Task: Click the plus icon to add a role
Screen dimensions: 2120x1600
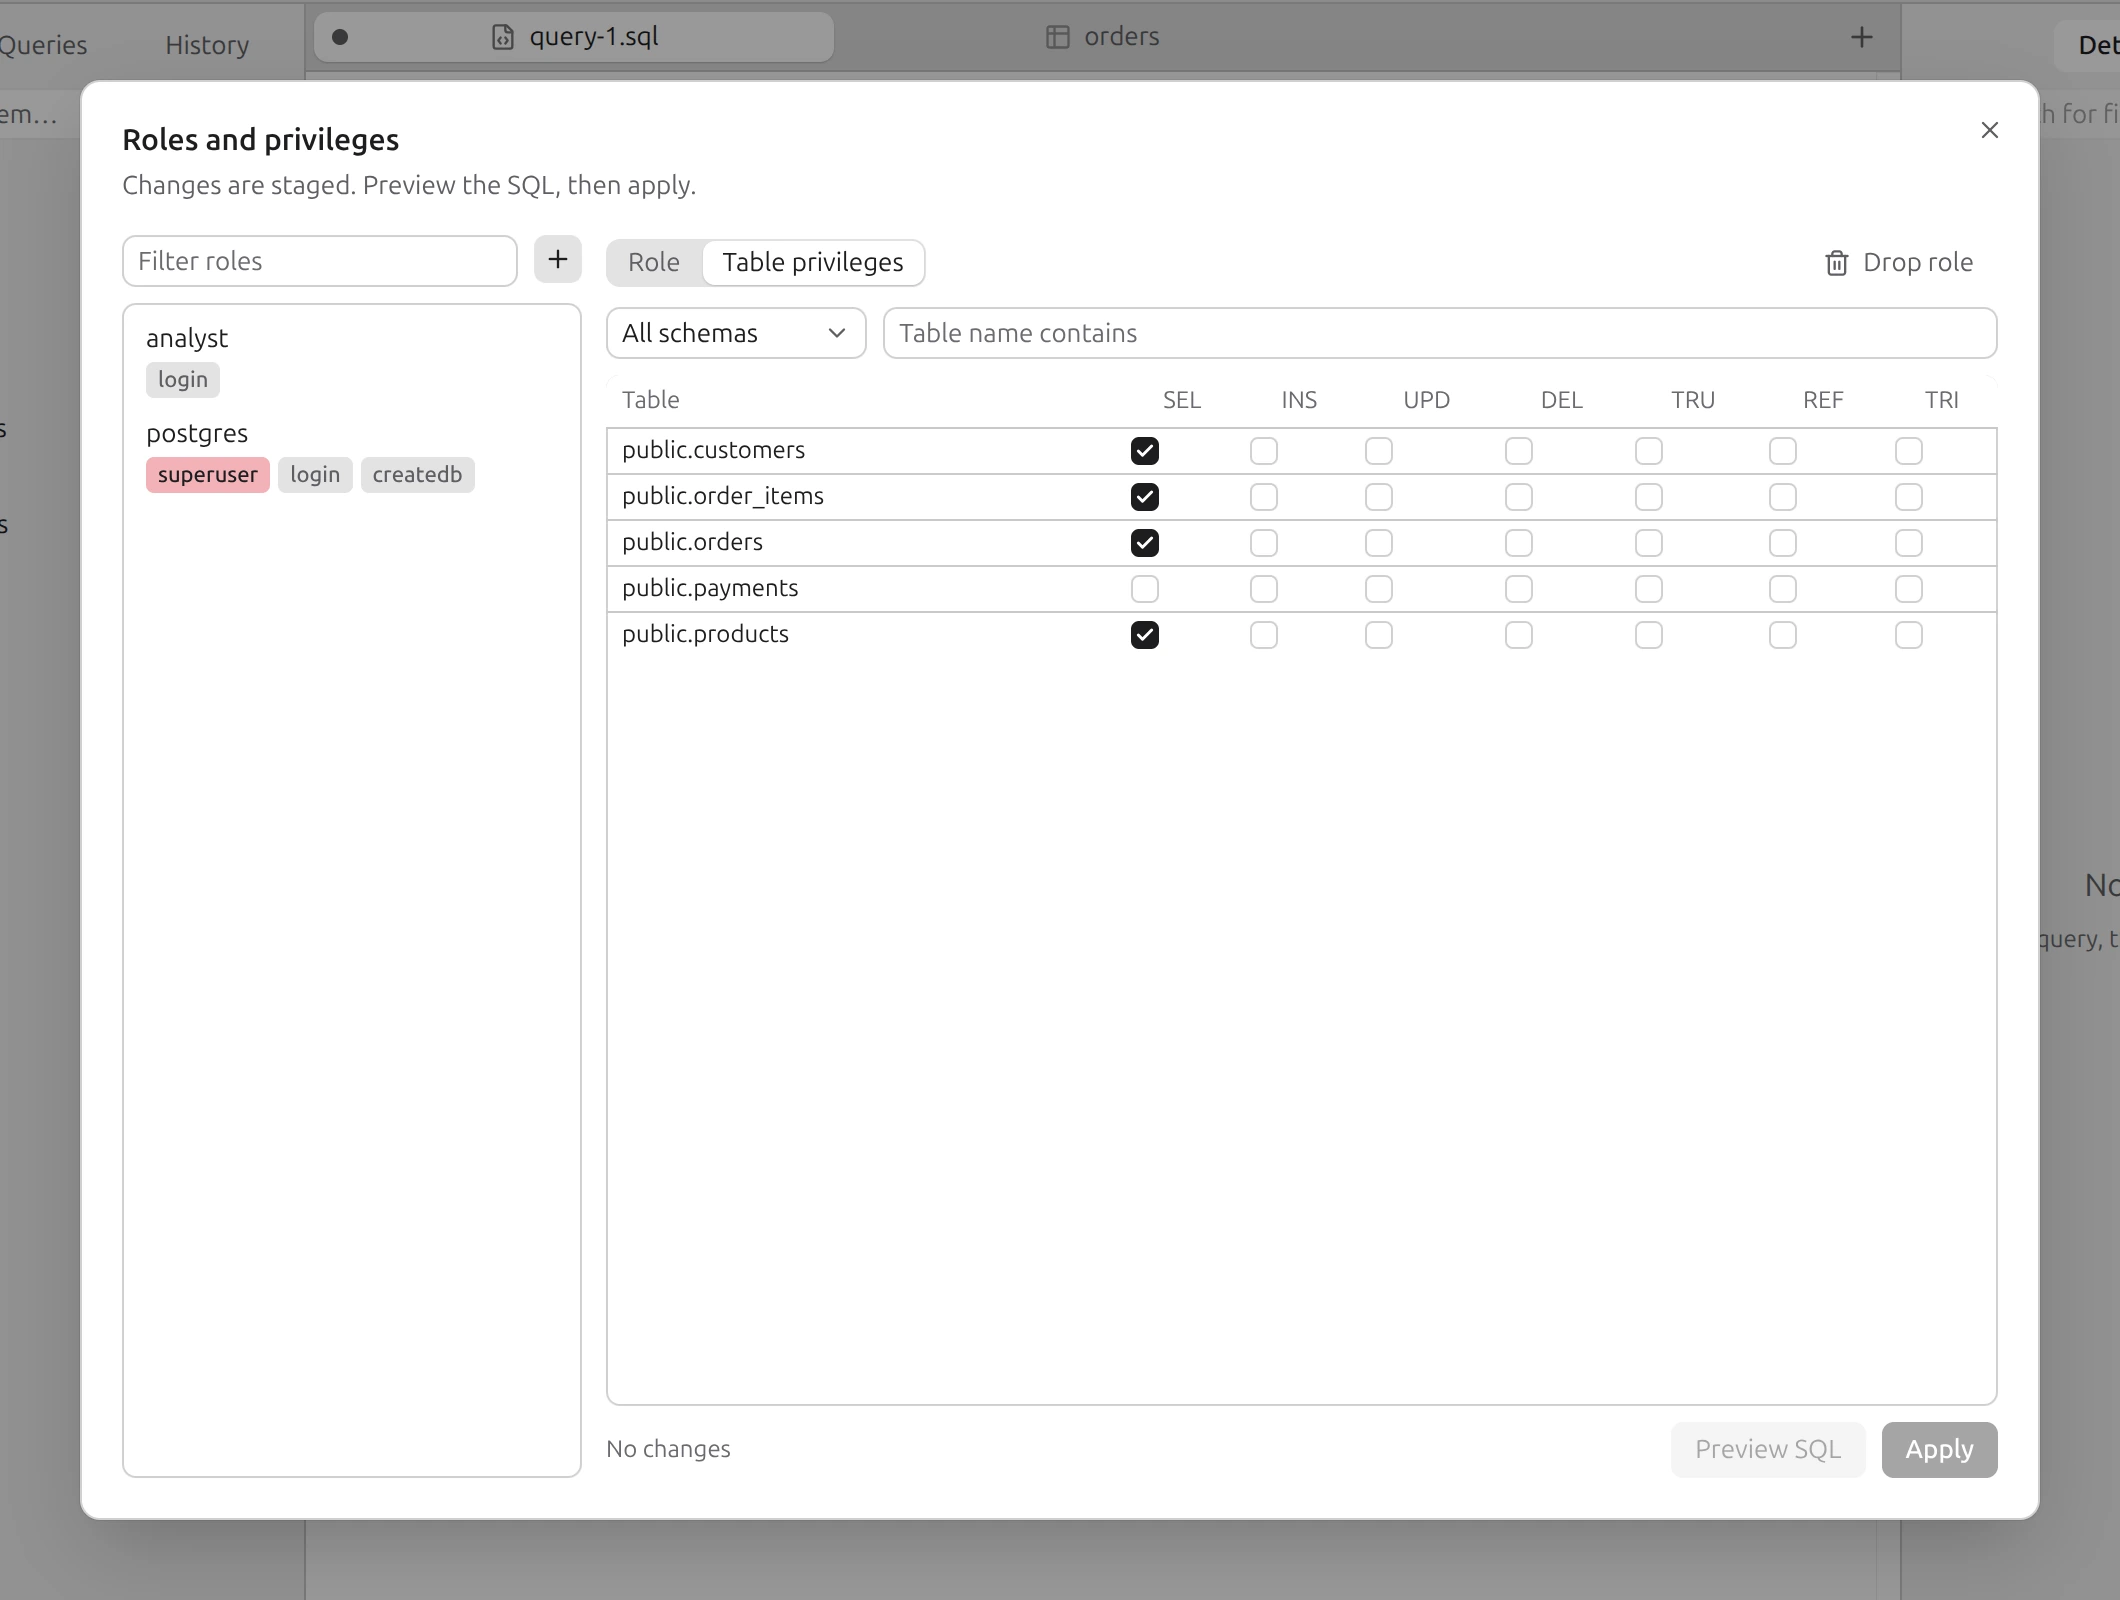Action: click(x=557, y=260)
